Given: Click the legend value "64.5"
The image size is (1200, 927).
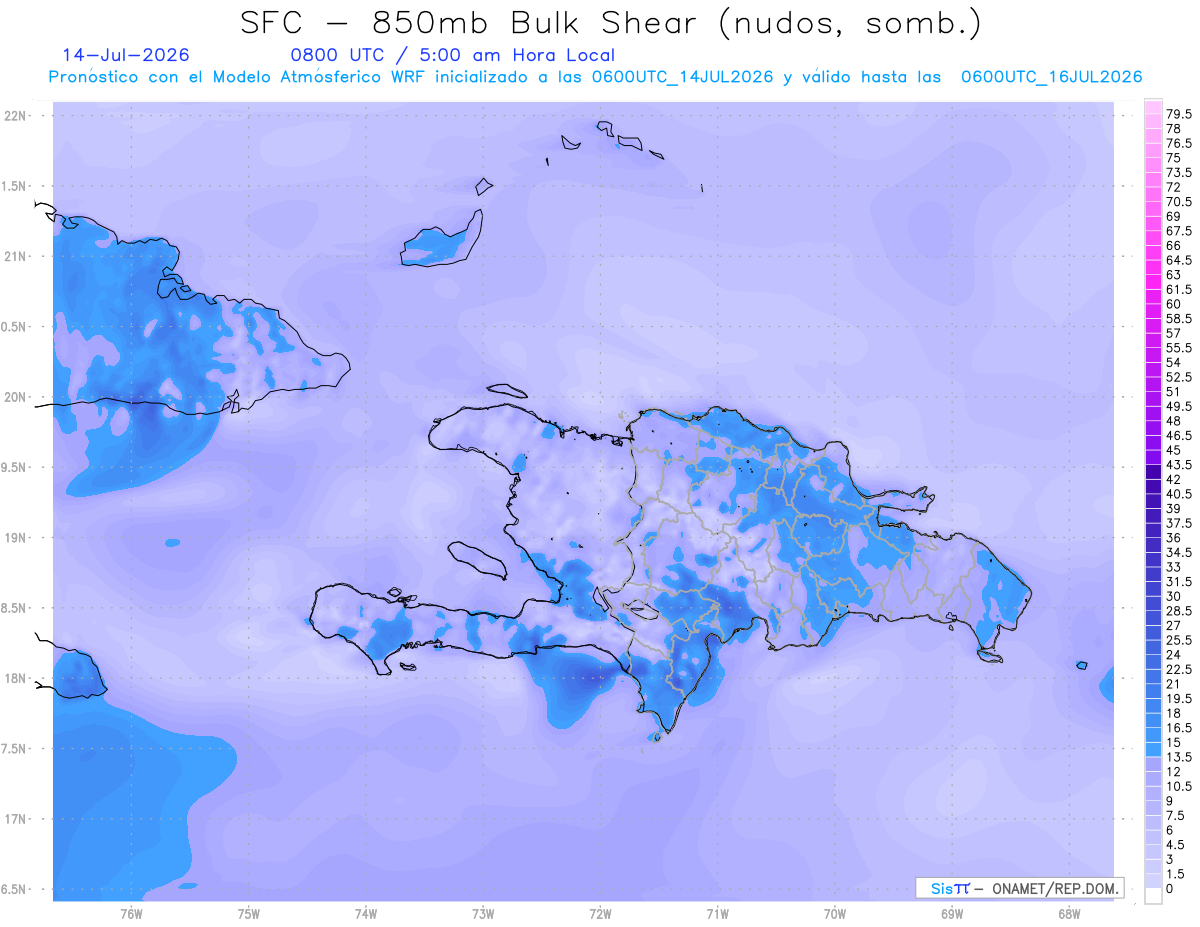Looking at the screenshot, I should point(1179,260).
